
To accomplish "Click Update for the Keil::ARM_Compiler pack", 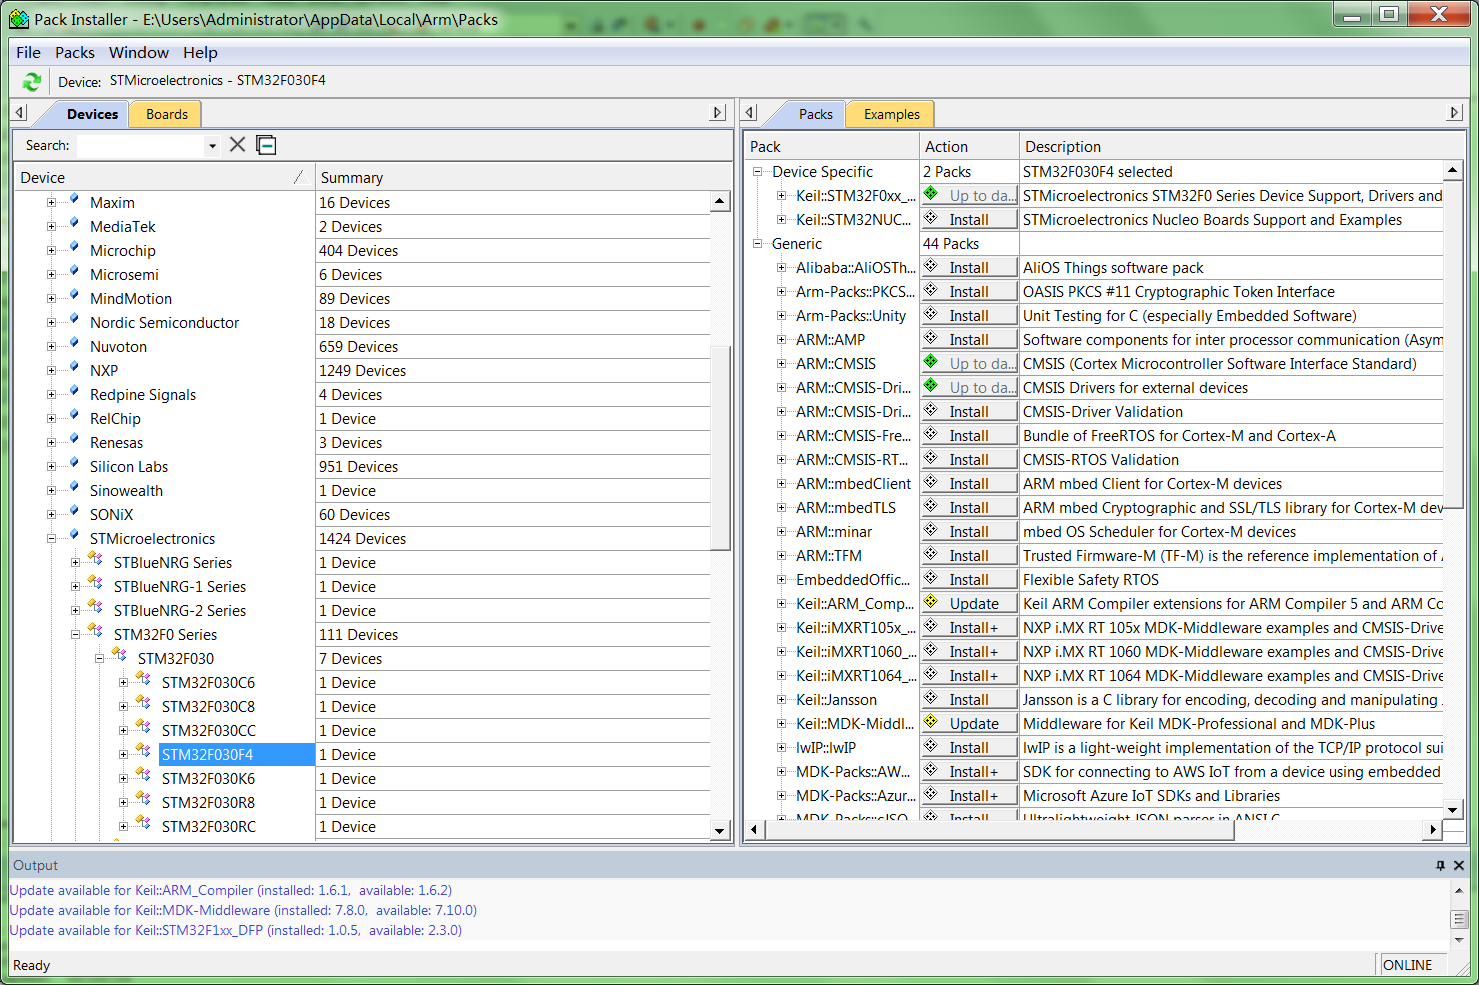I will coord(968,603).
